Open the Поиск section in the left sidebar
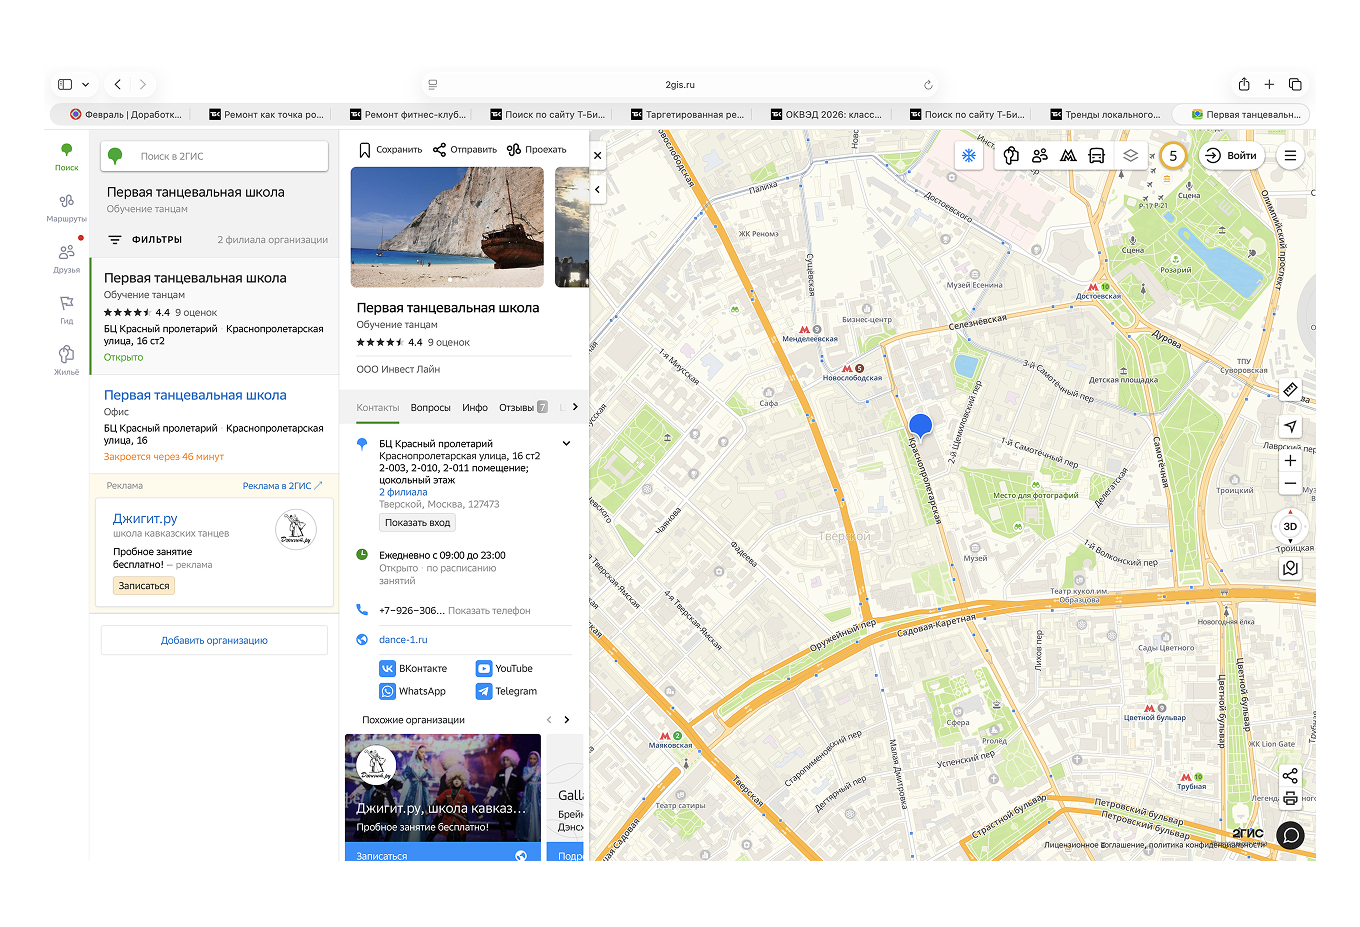Image resolution: width=1360 pixels, height=927 pixels. pyautogui.click(x=66, y=157)
